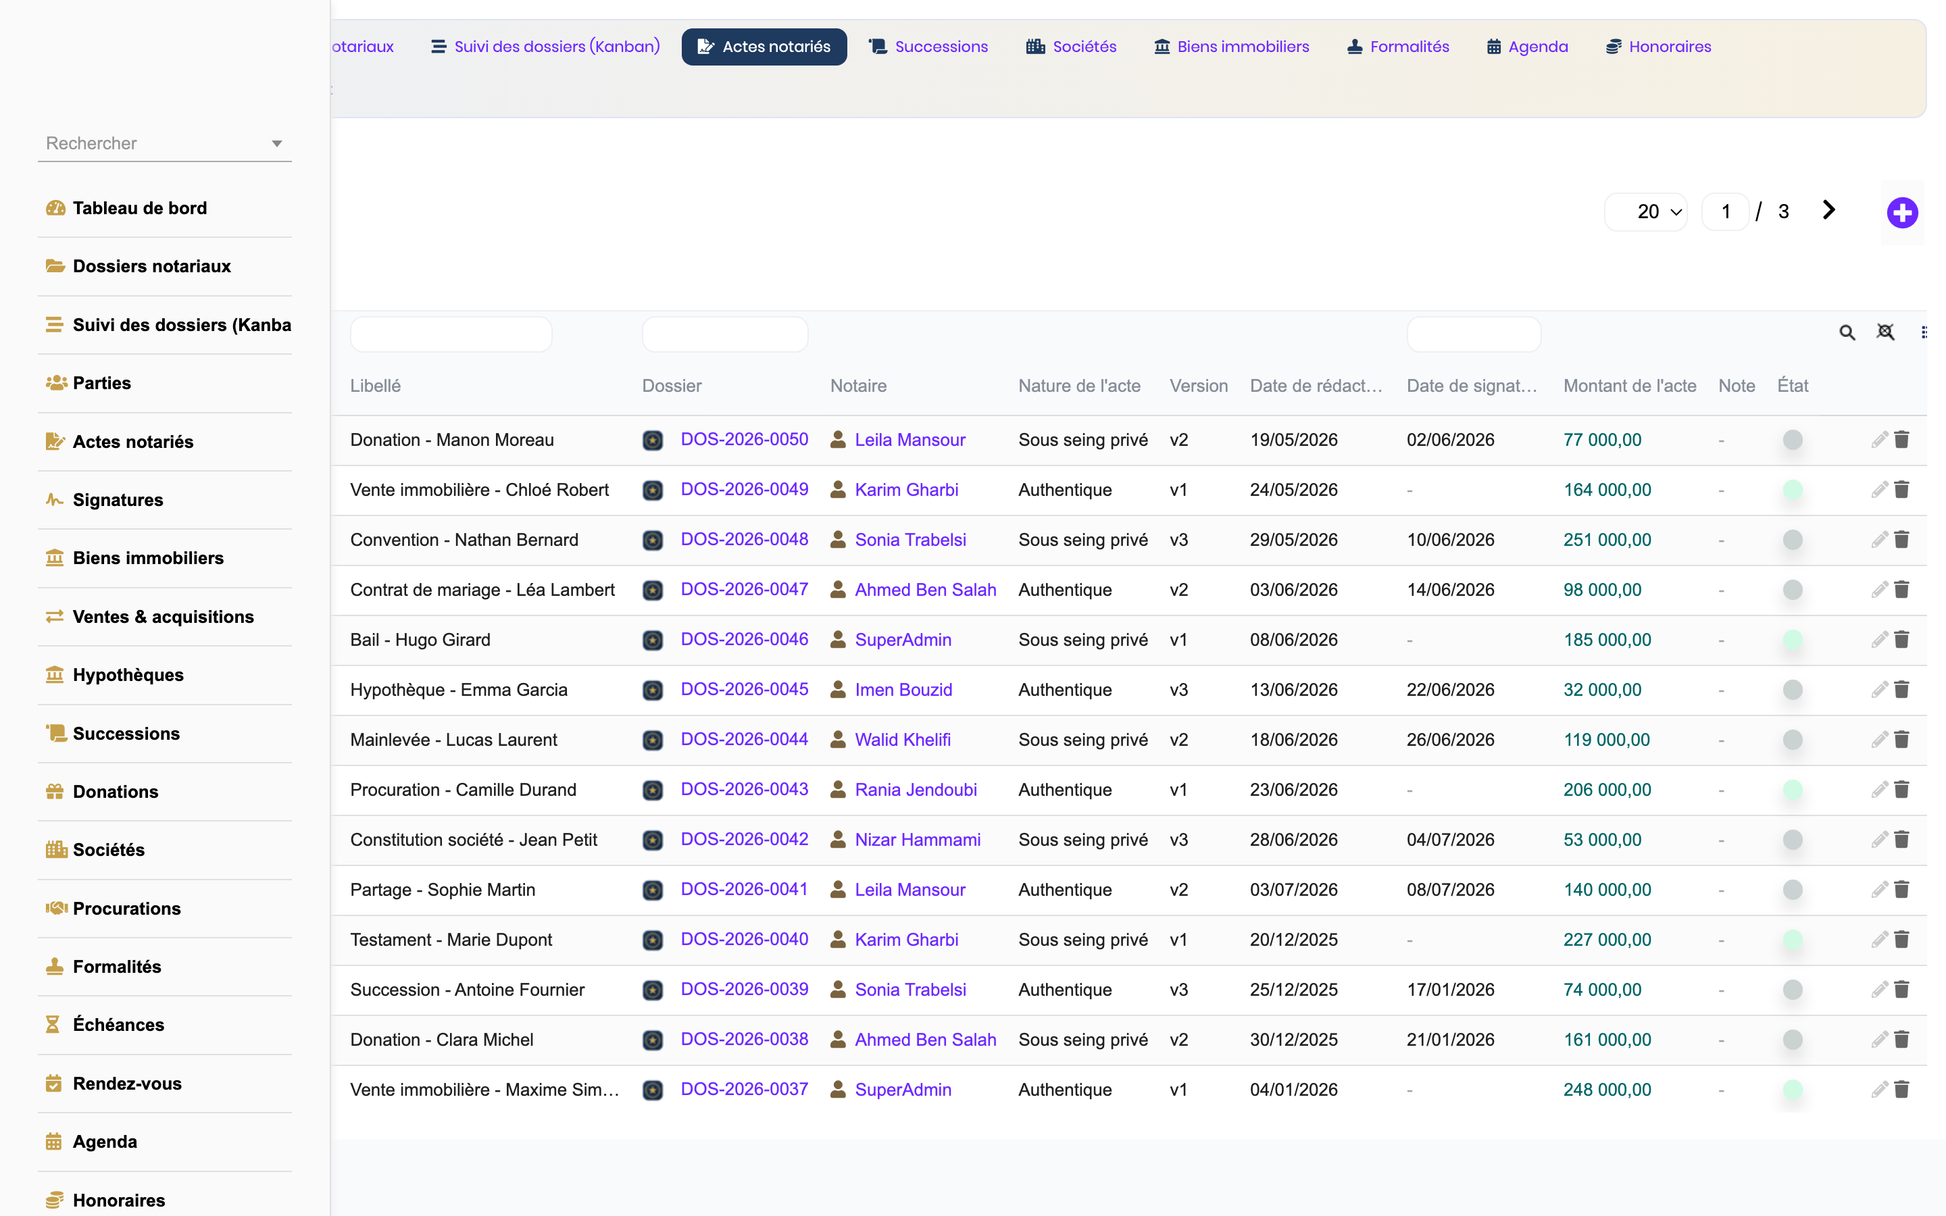
Task: Edit the Contrat de mariage - Léa Lambert row
Action: (x=1879, y=590)
